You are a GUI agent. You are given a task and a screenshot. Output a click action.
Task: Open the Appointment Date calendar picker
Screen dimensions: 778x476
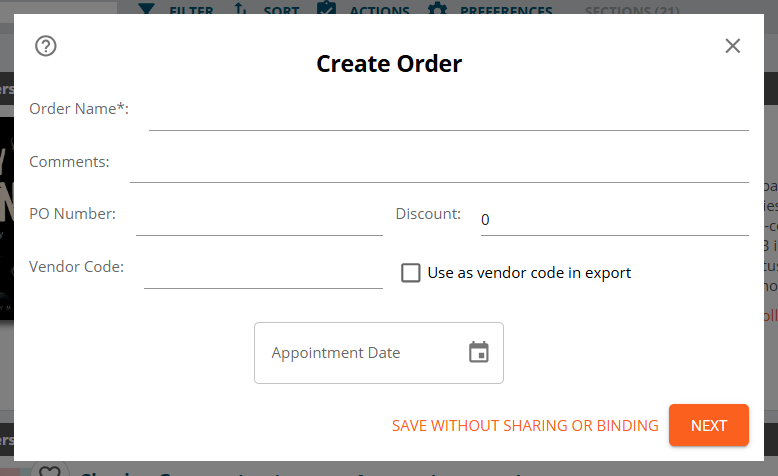point(479,352)
